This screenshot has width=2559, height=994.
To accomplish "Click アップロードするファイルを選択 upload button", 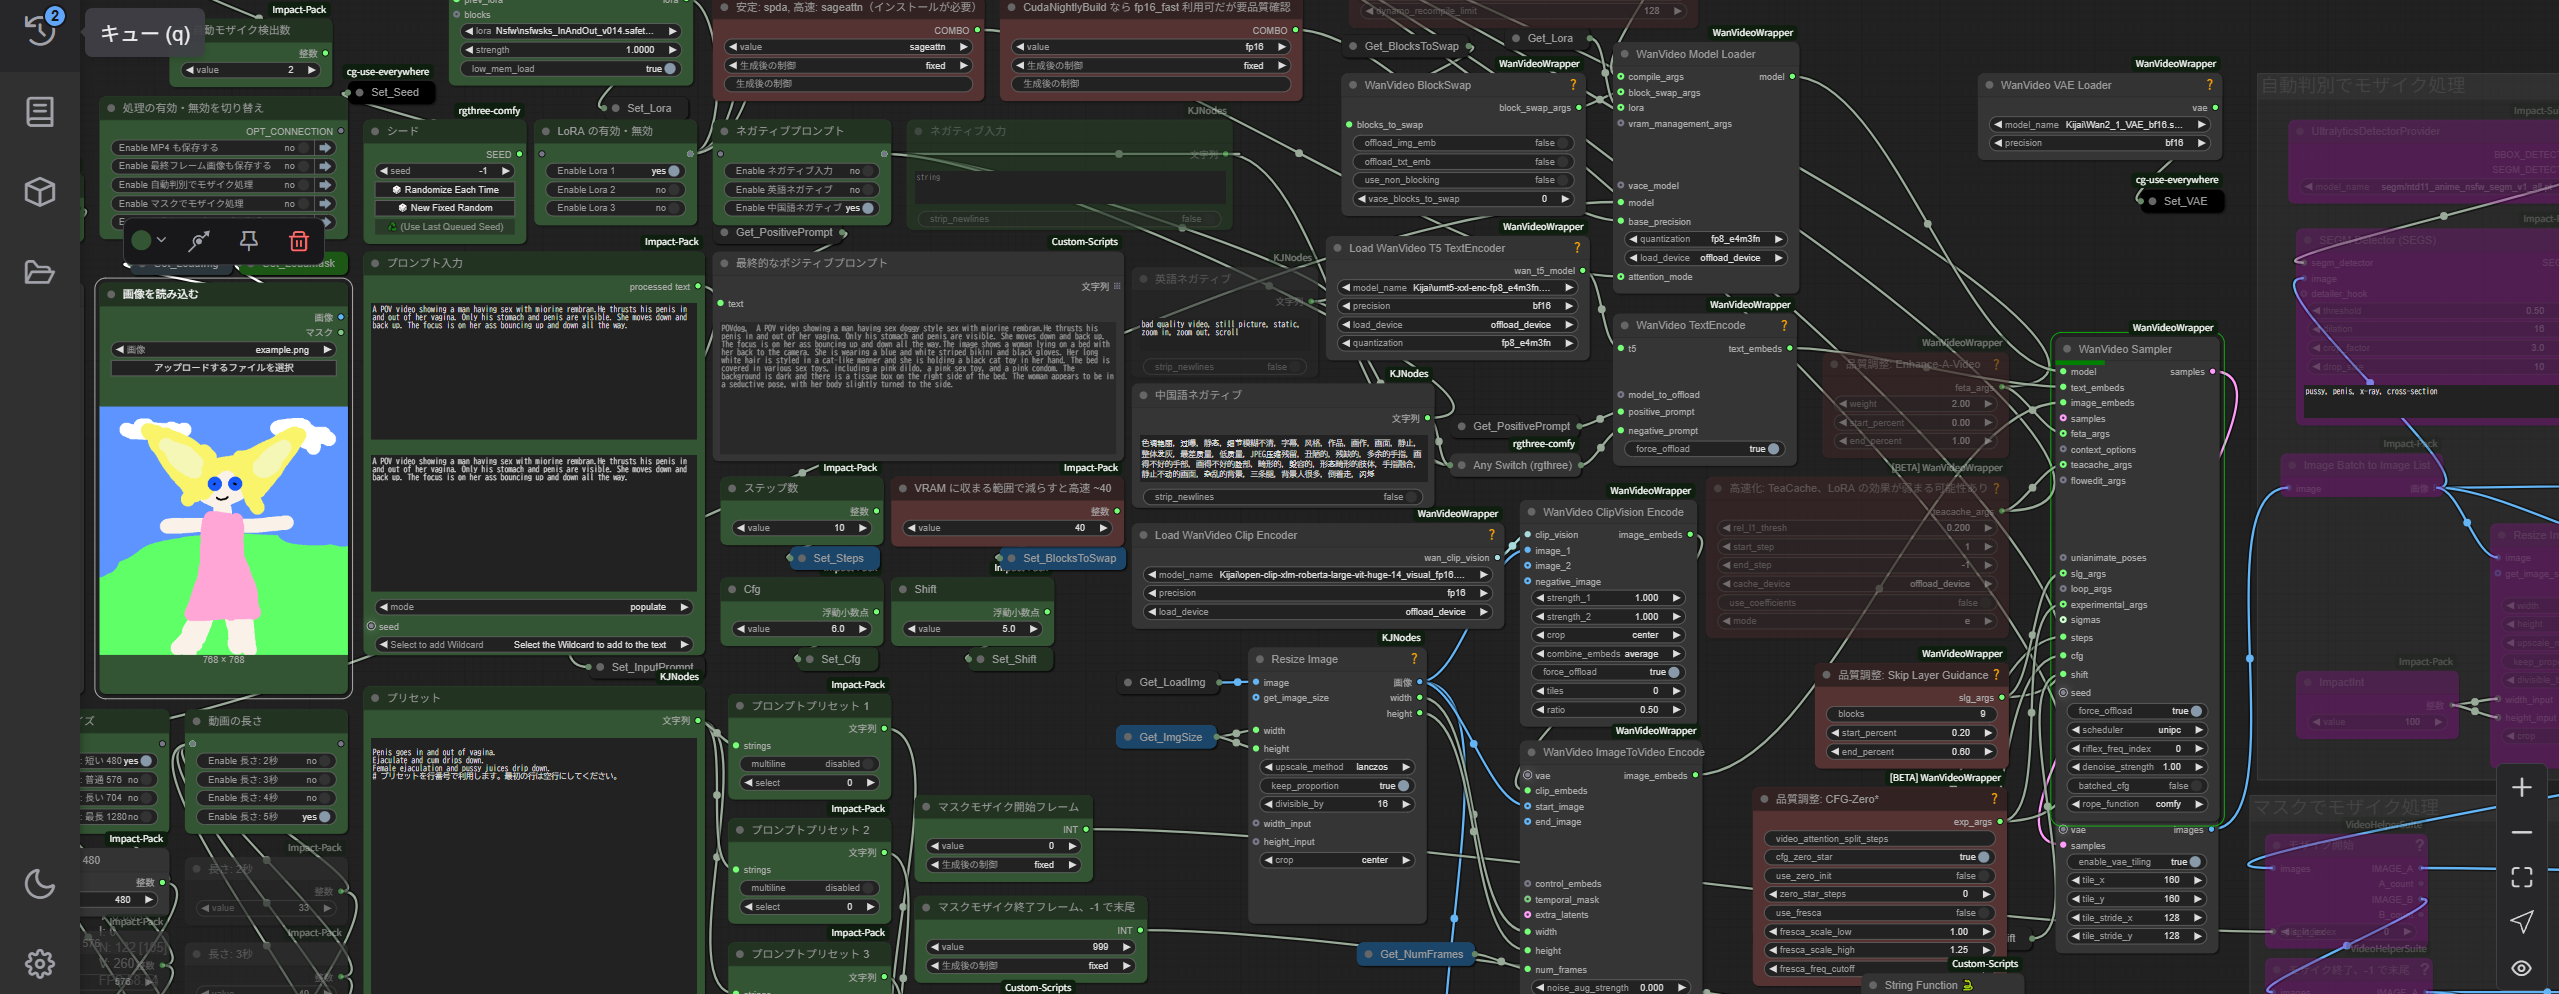I will [x=224, y=368].
